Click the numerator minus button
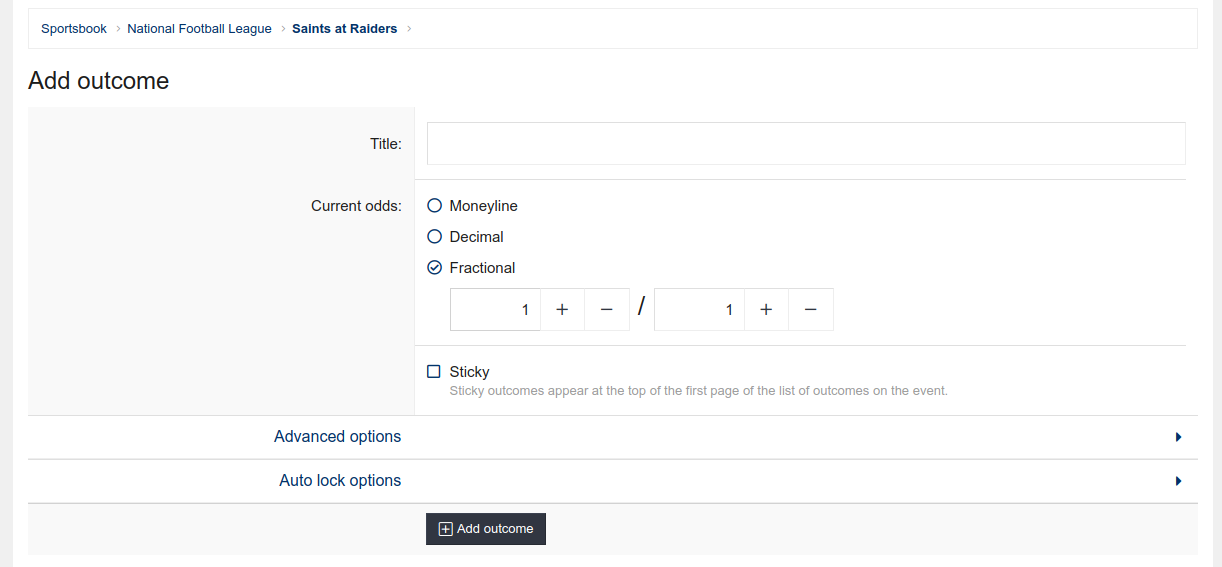1222x567 pixels. (607, 310)
